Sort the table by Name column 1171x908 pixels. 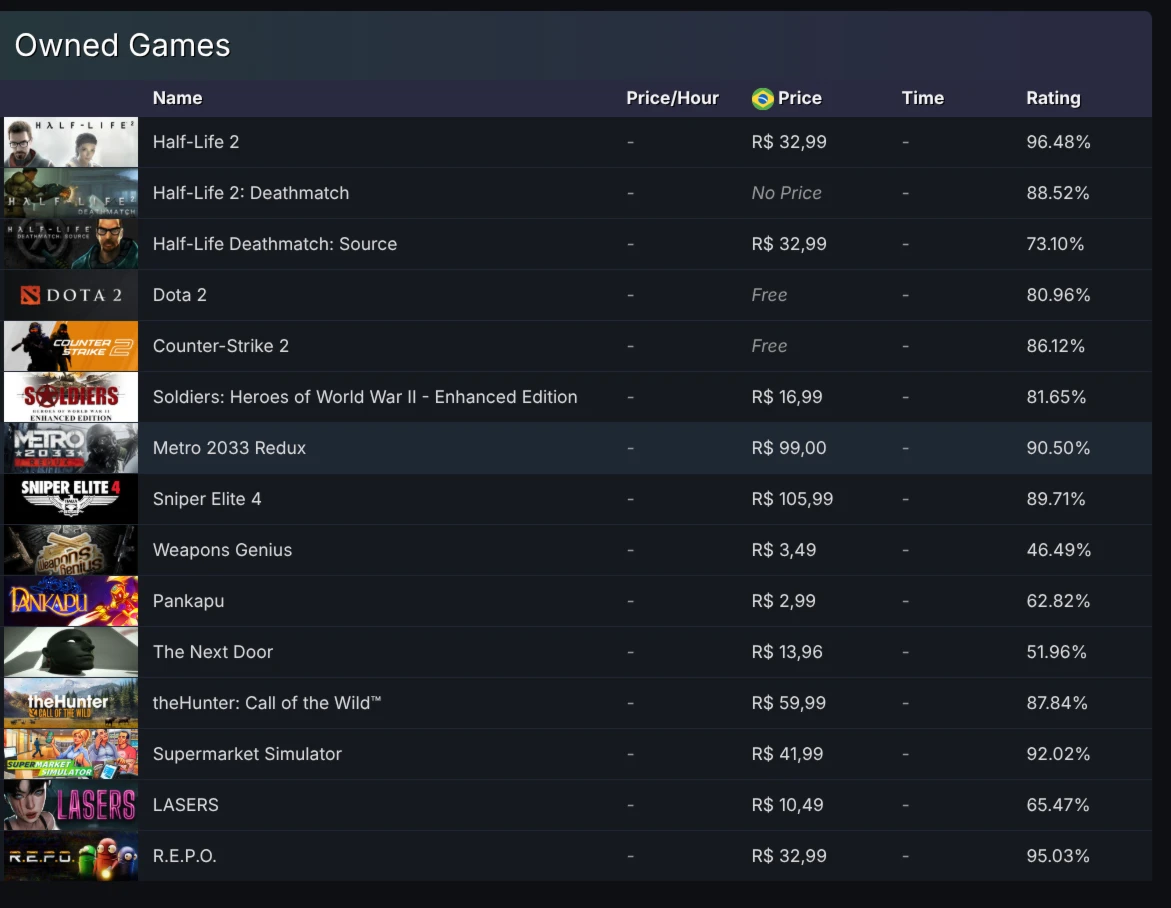pos(177,98)
